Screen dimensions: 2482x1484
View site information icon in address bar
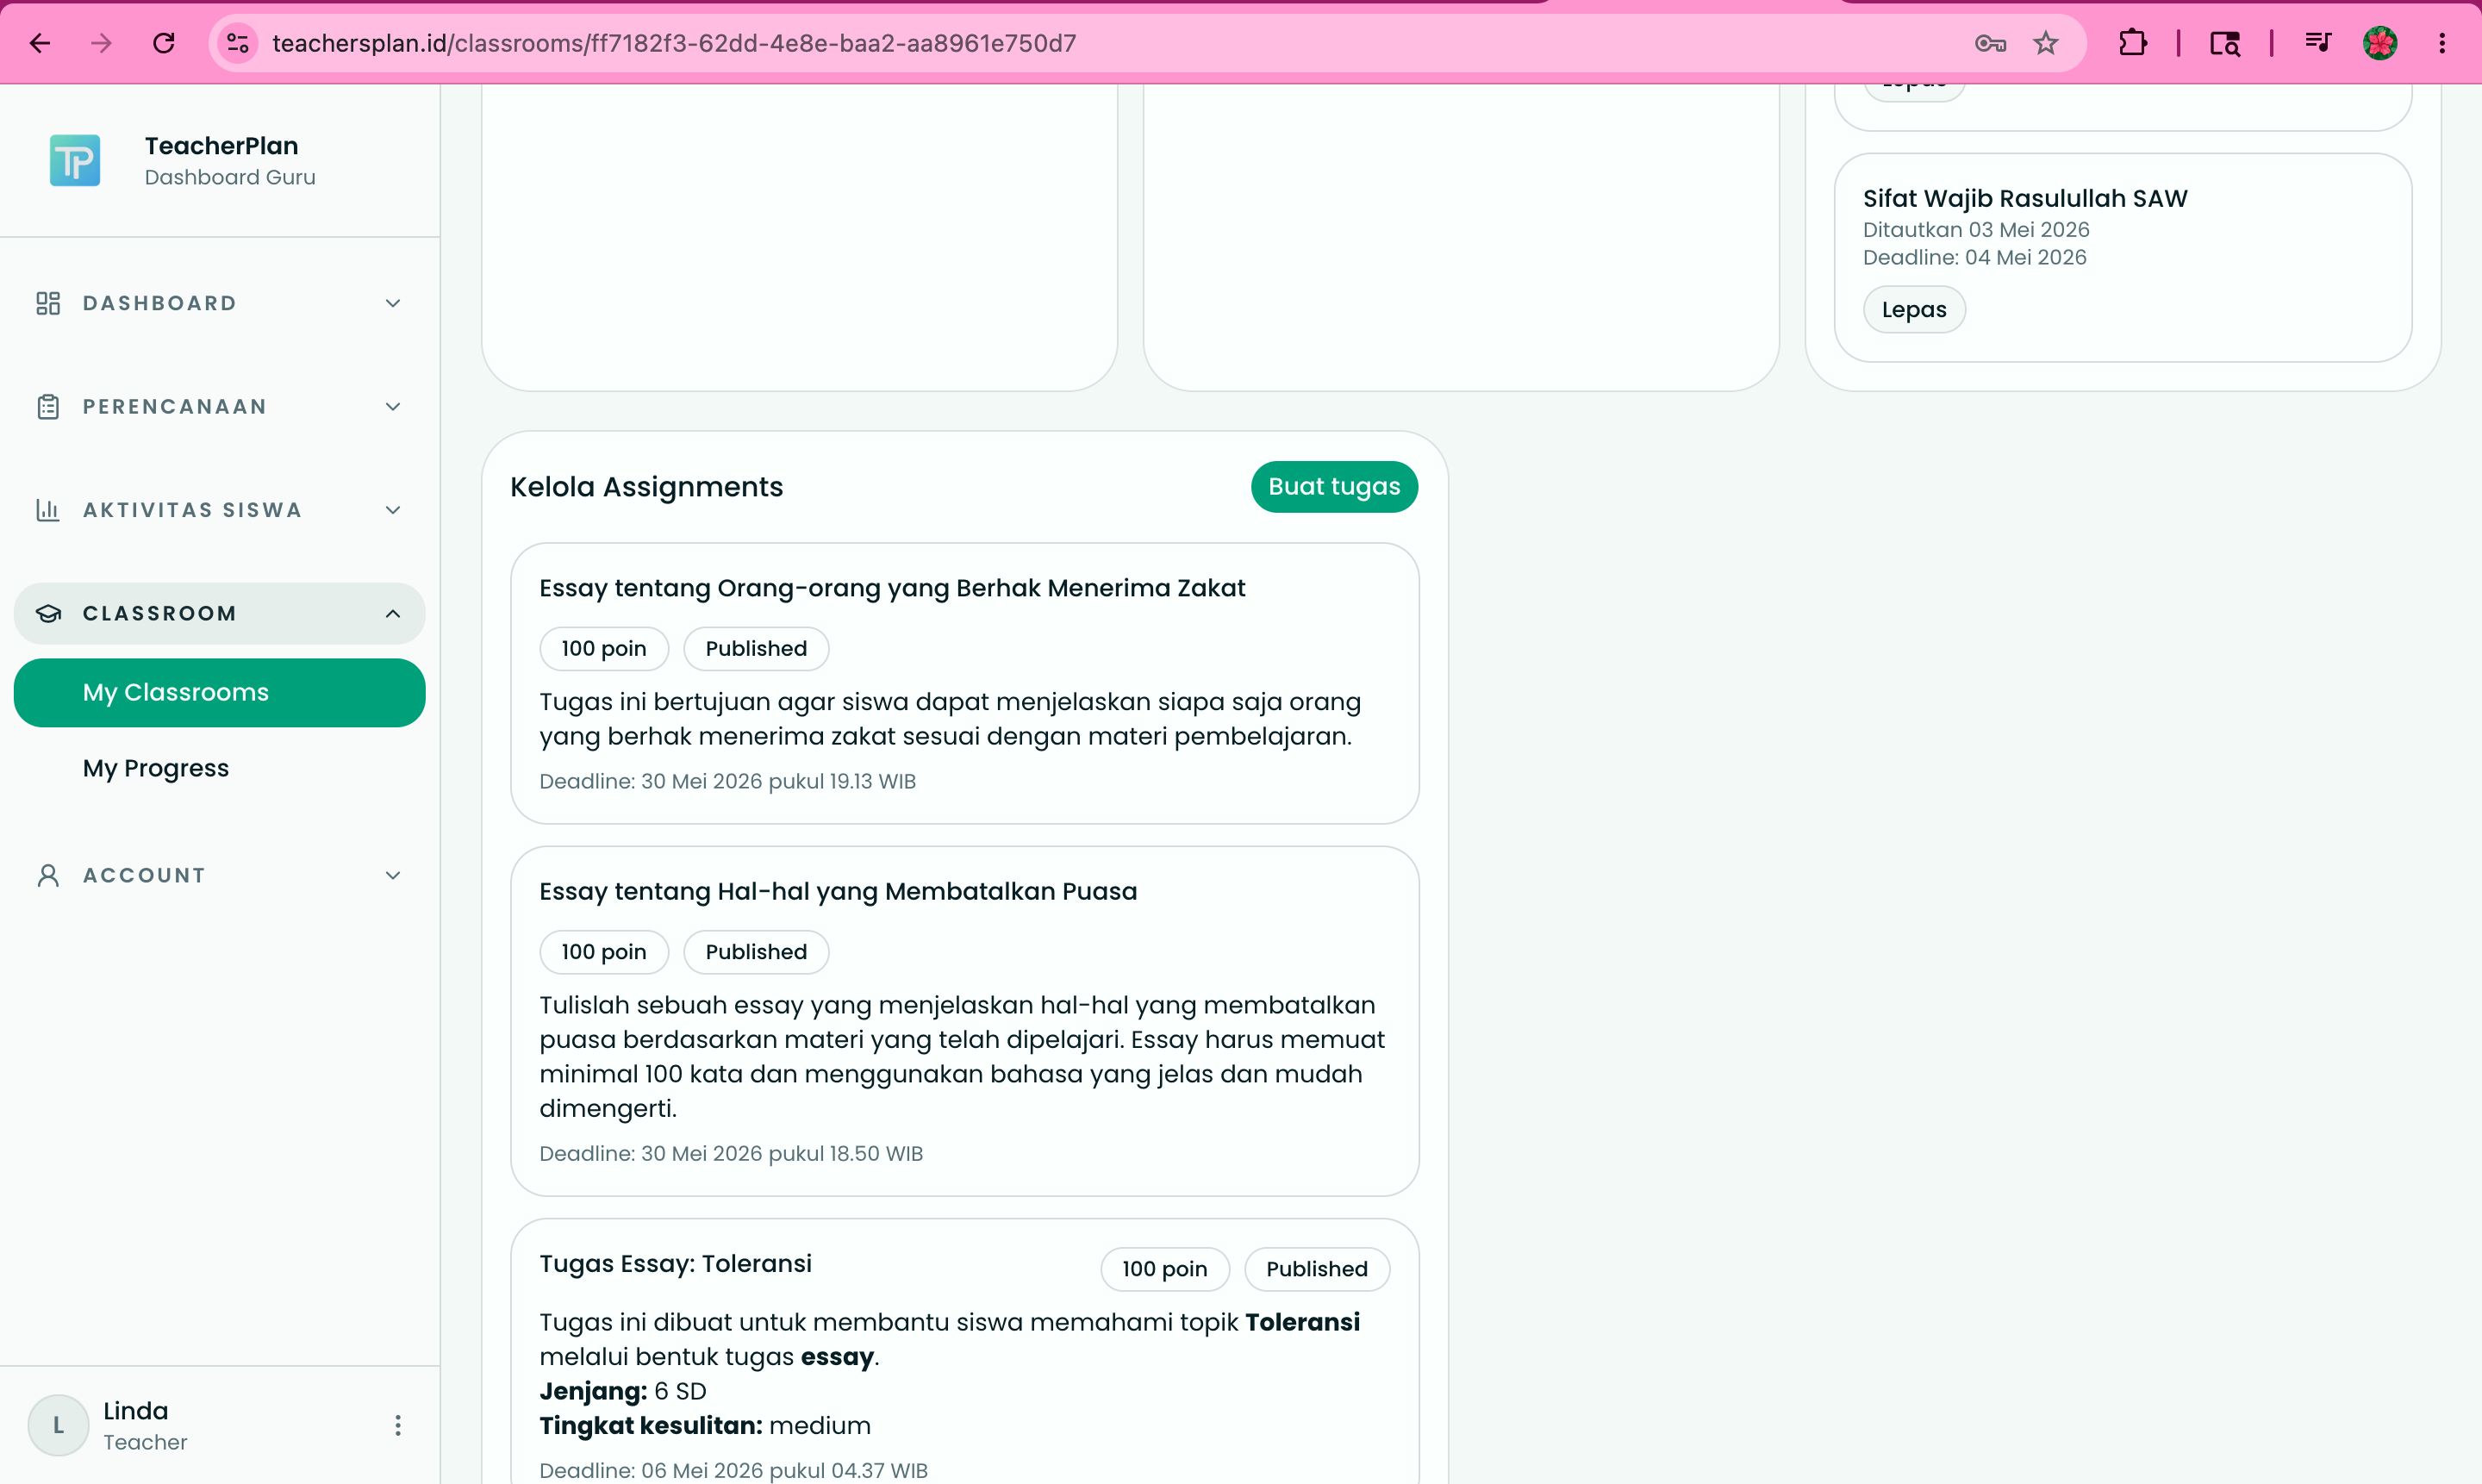click(238, 43)
